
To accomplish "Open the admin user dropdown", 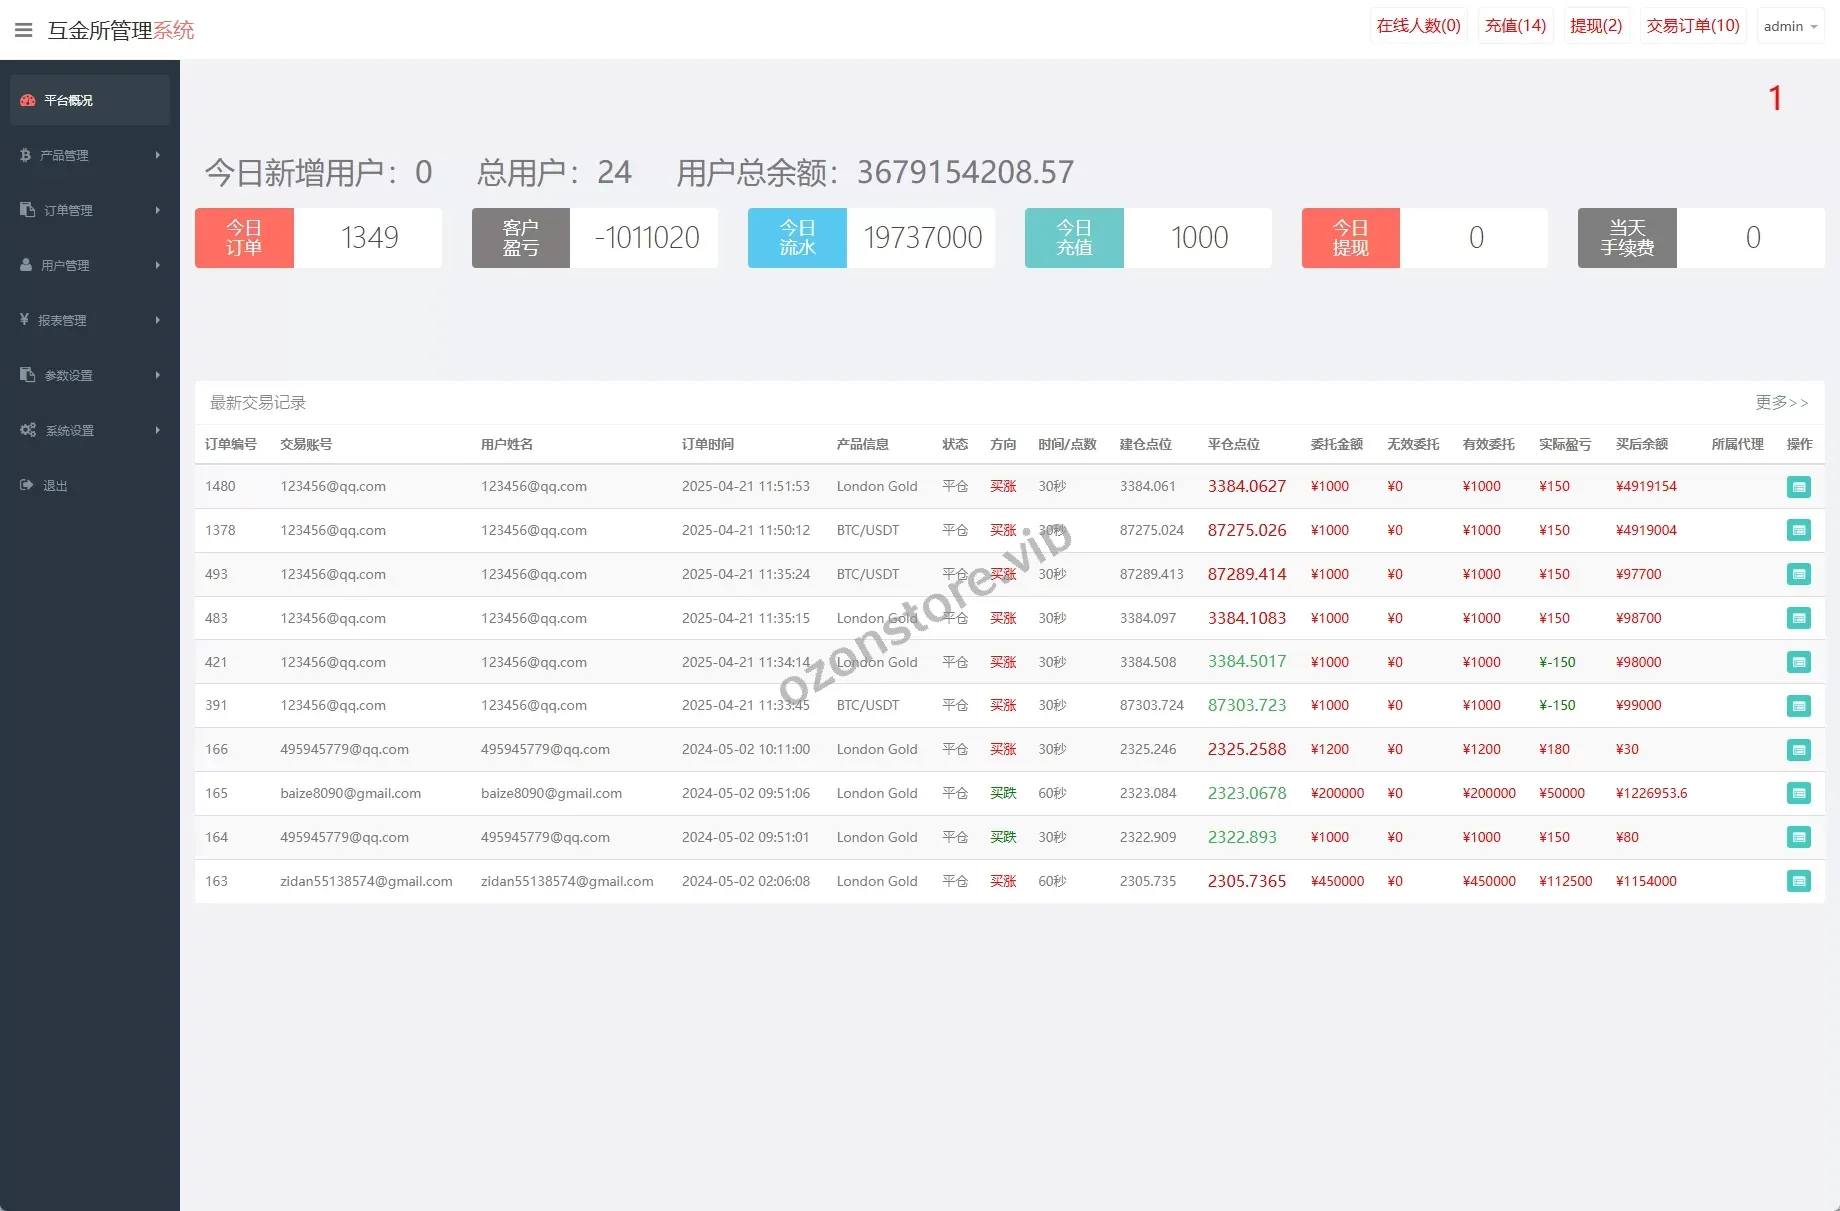I will click(1789, 26).
